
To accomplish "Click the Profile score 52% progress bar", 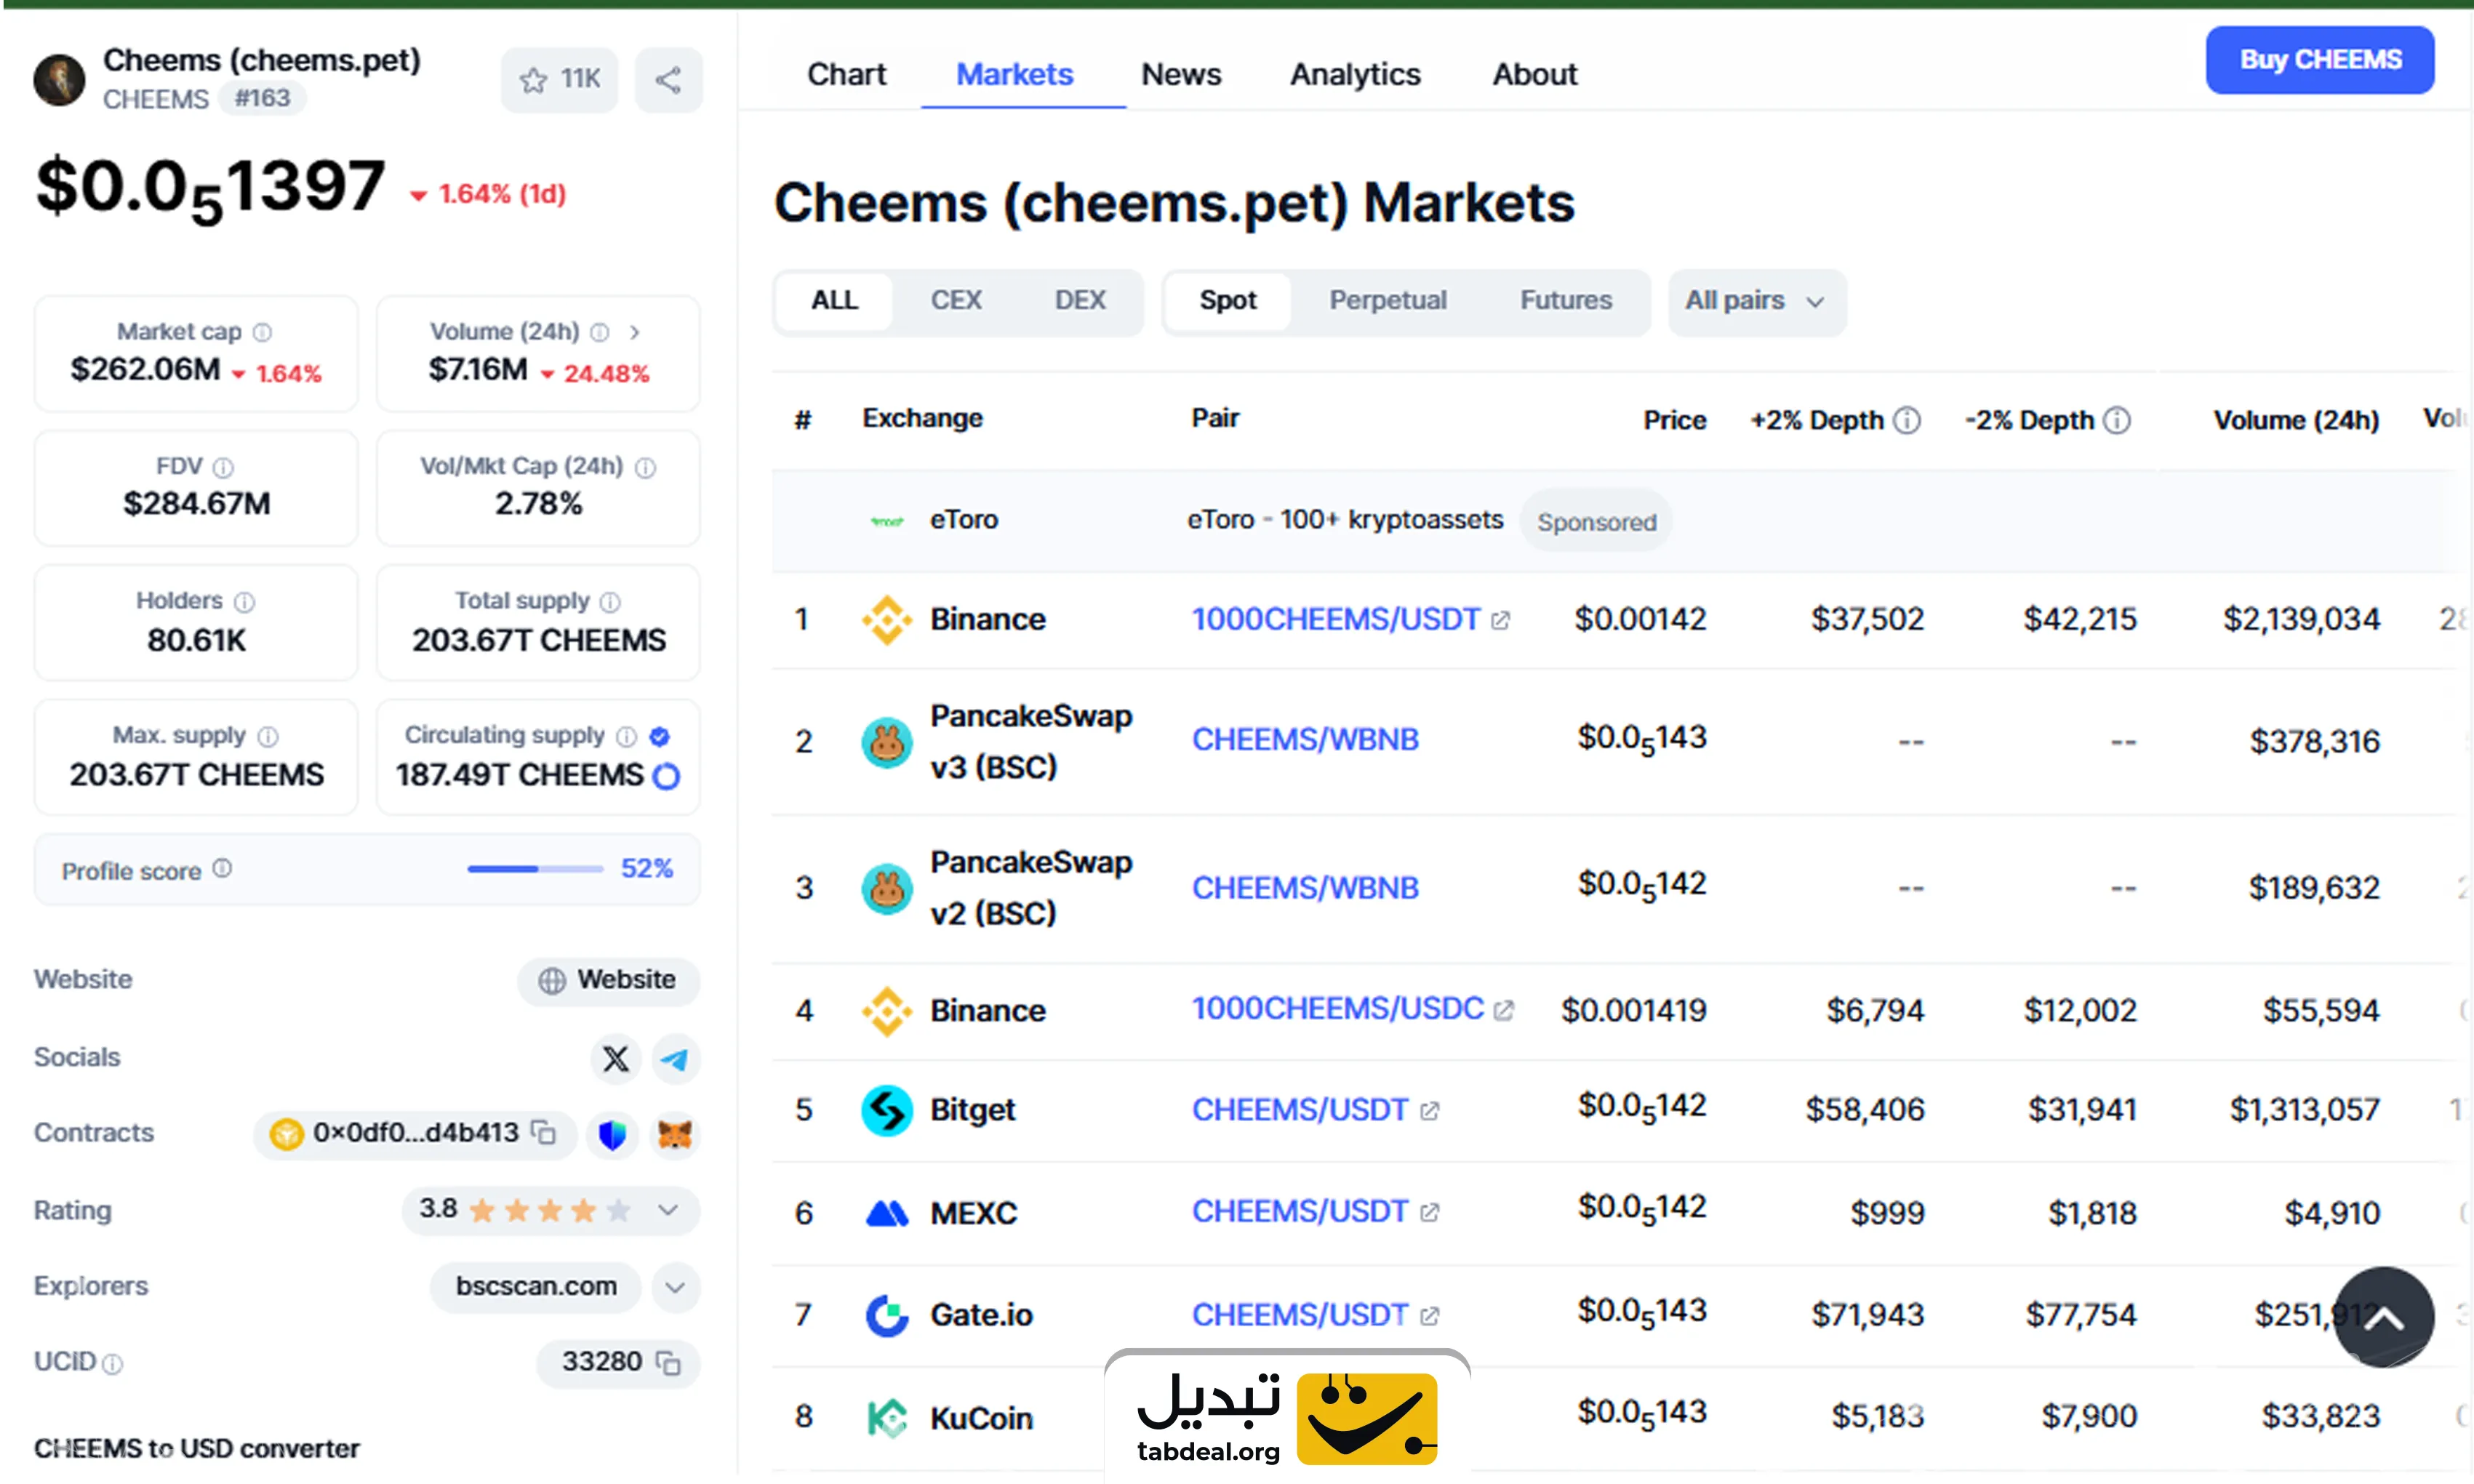I will (x=535, y=869).
